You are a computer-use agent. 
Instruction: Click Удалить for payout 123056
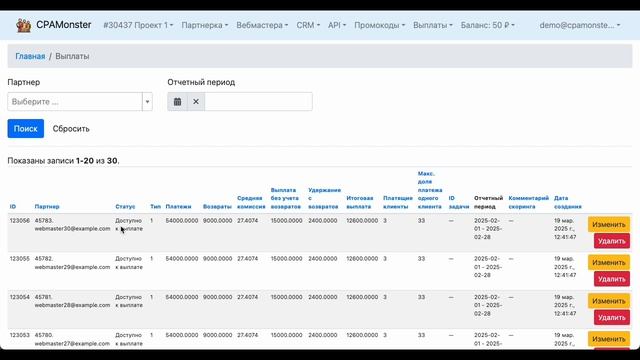click(x=611, y=241)
